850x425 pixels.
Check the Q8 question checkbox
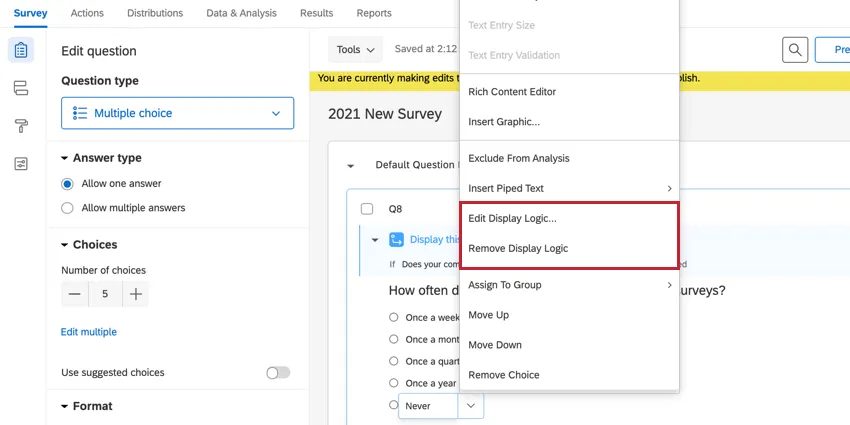[367, 209]
